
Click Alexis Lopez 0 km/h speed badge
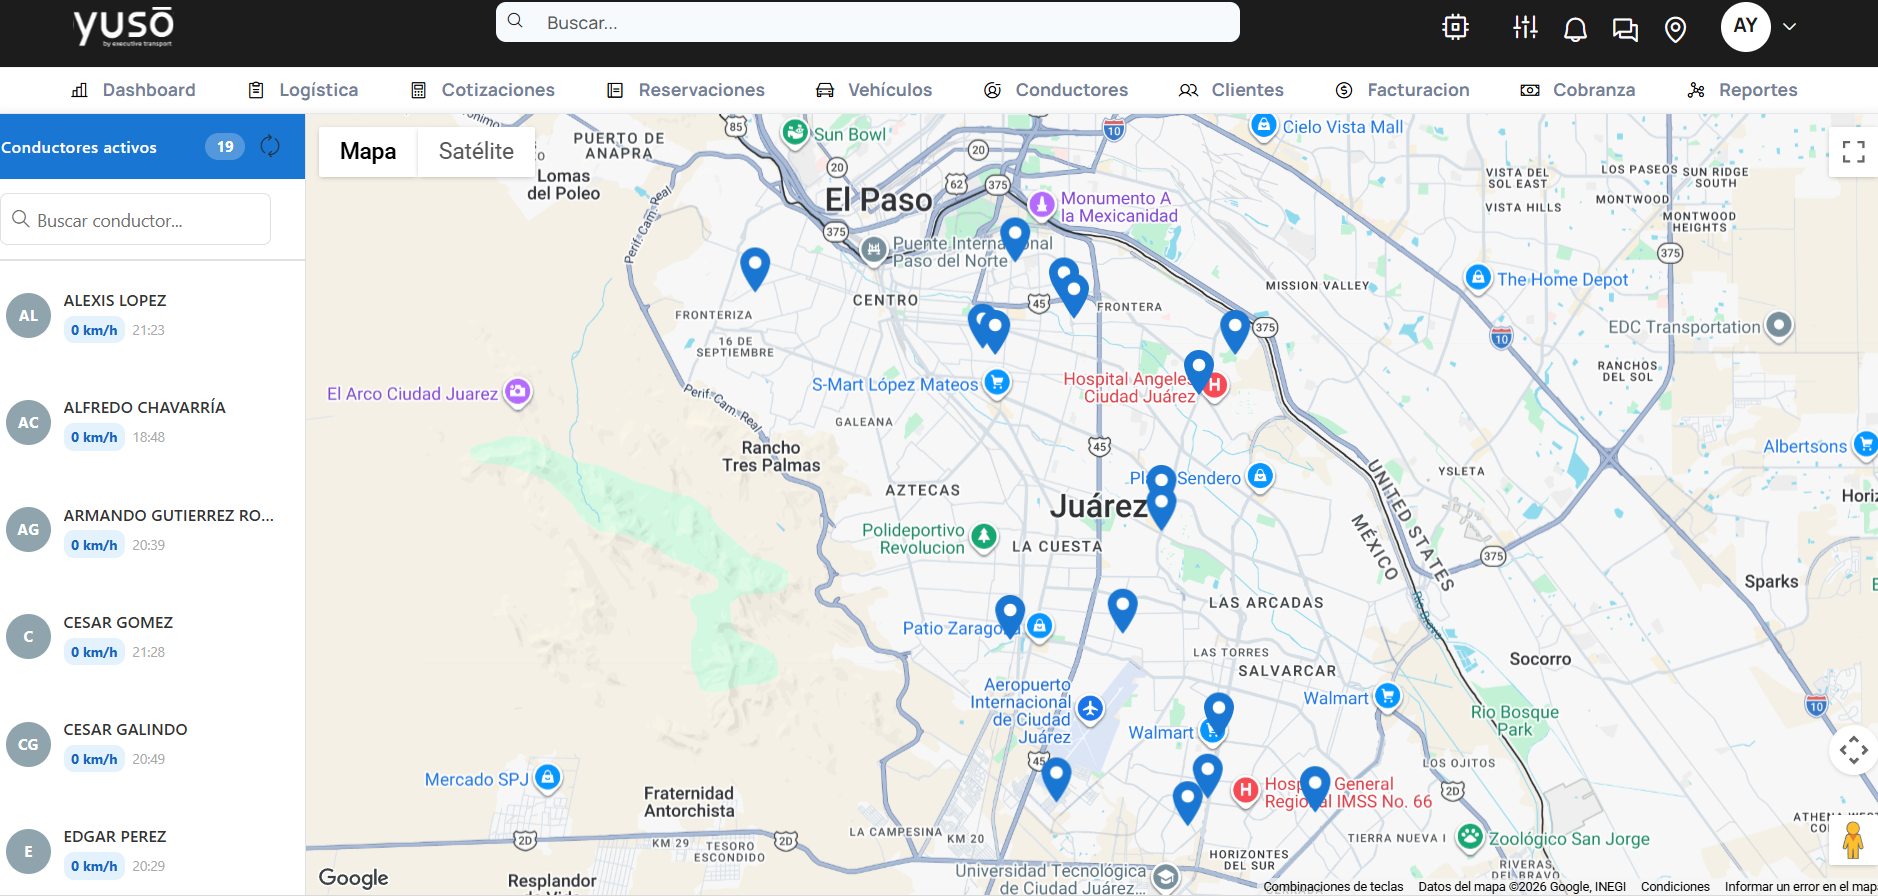pyautogui.click(x=94, y=330)
